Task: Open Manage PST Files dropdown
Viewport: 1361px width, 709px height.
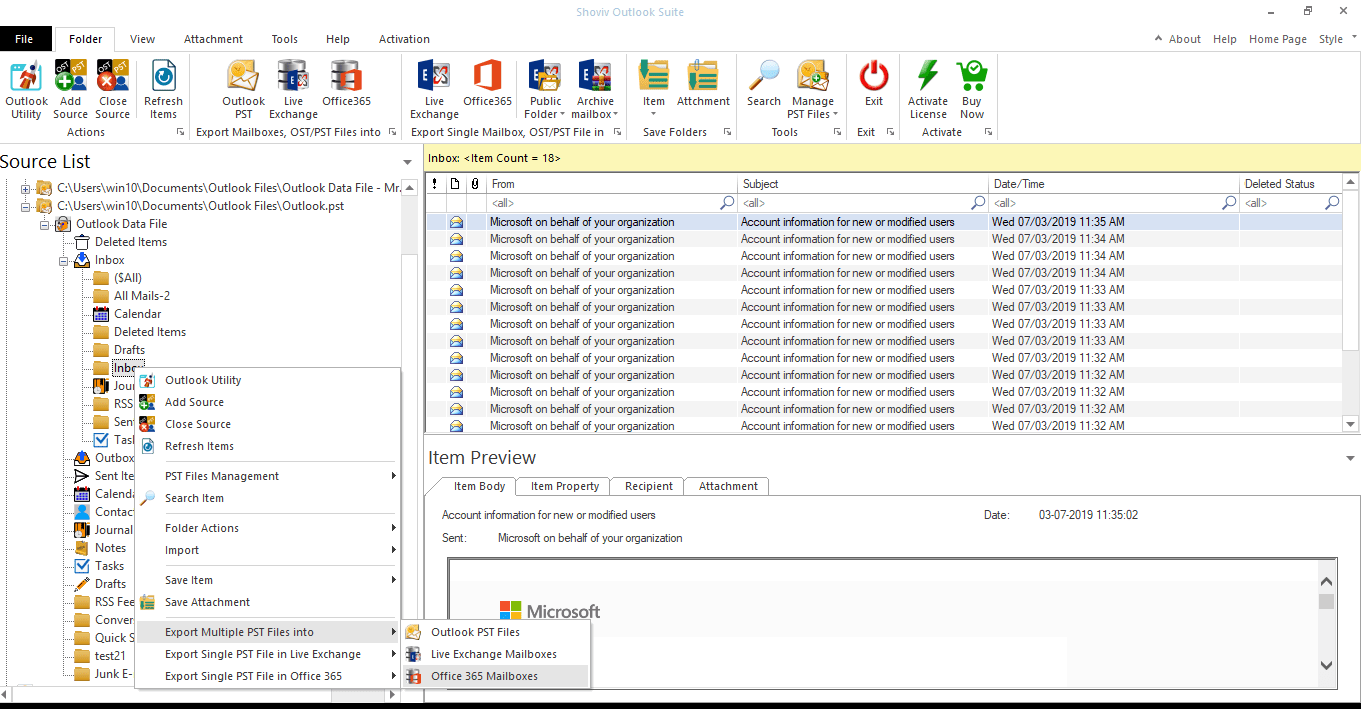Action: (813, 89)
